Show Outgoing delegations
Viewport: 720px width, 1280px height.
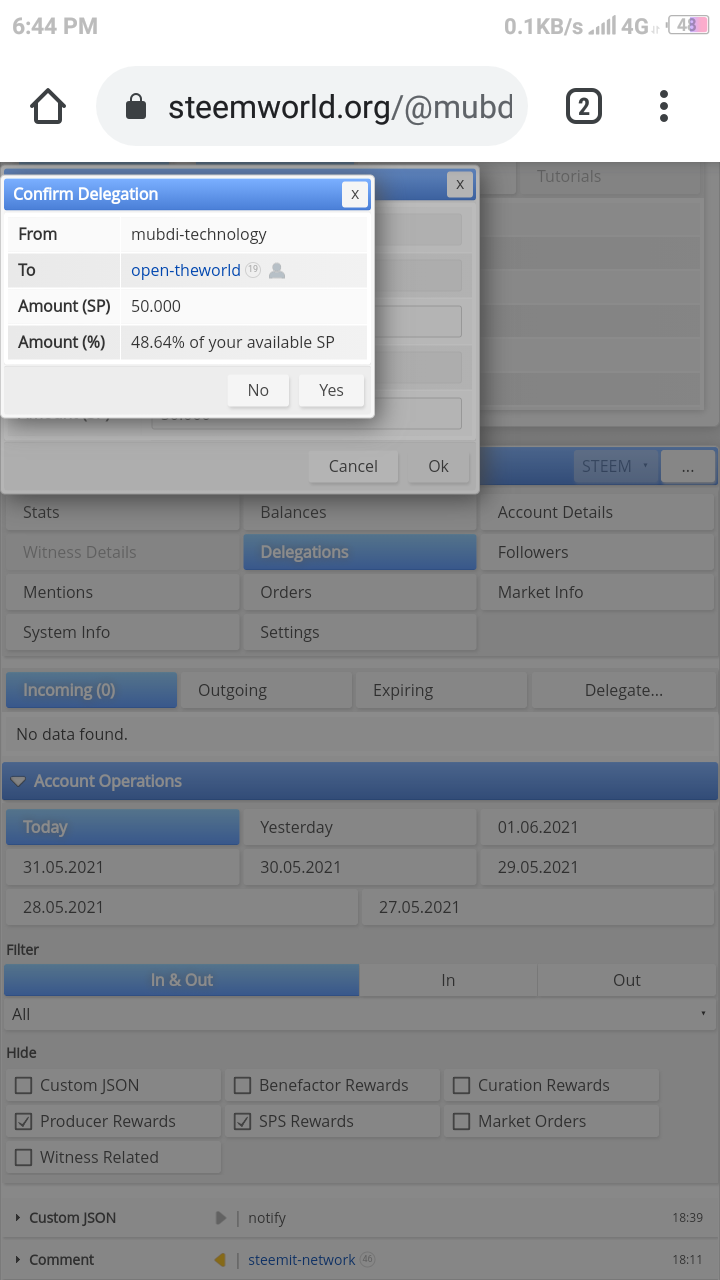pos(266,690)
